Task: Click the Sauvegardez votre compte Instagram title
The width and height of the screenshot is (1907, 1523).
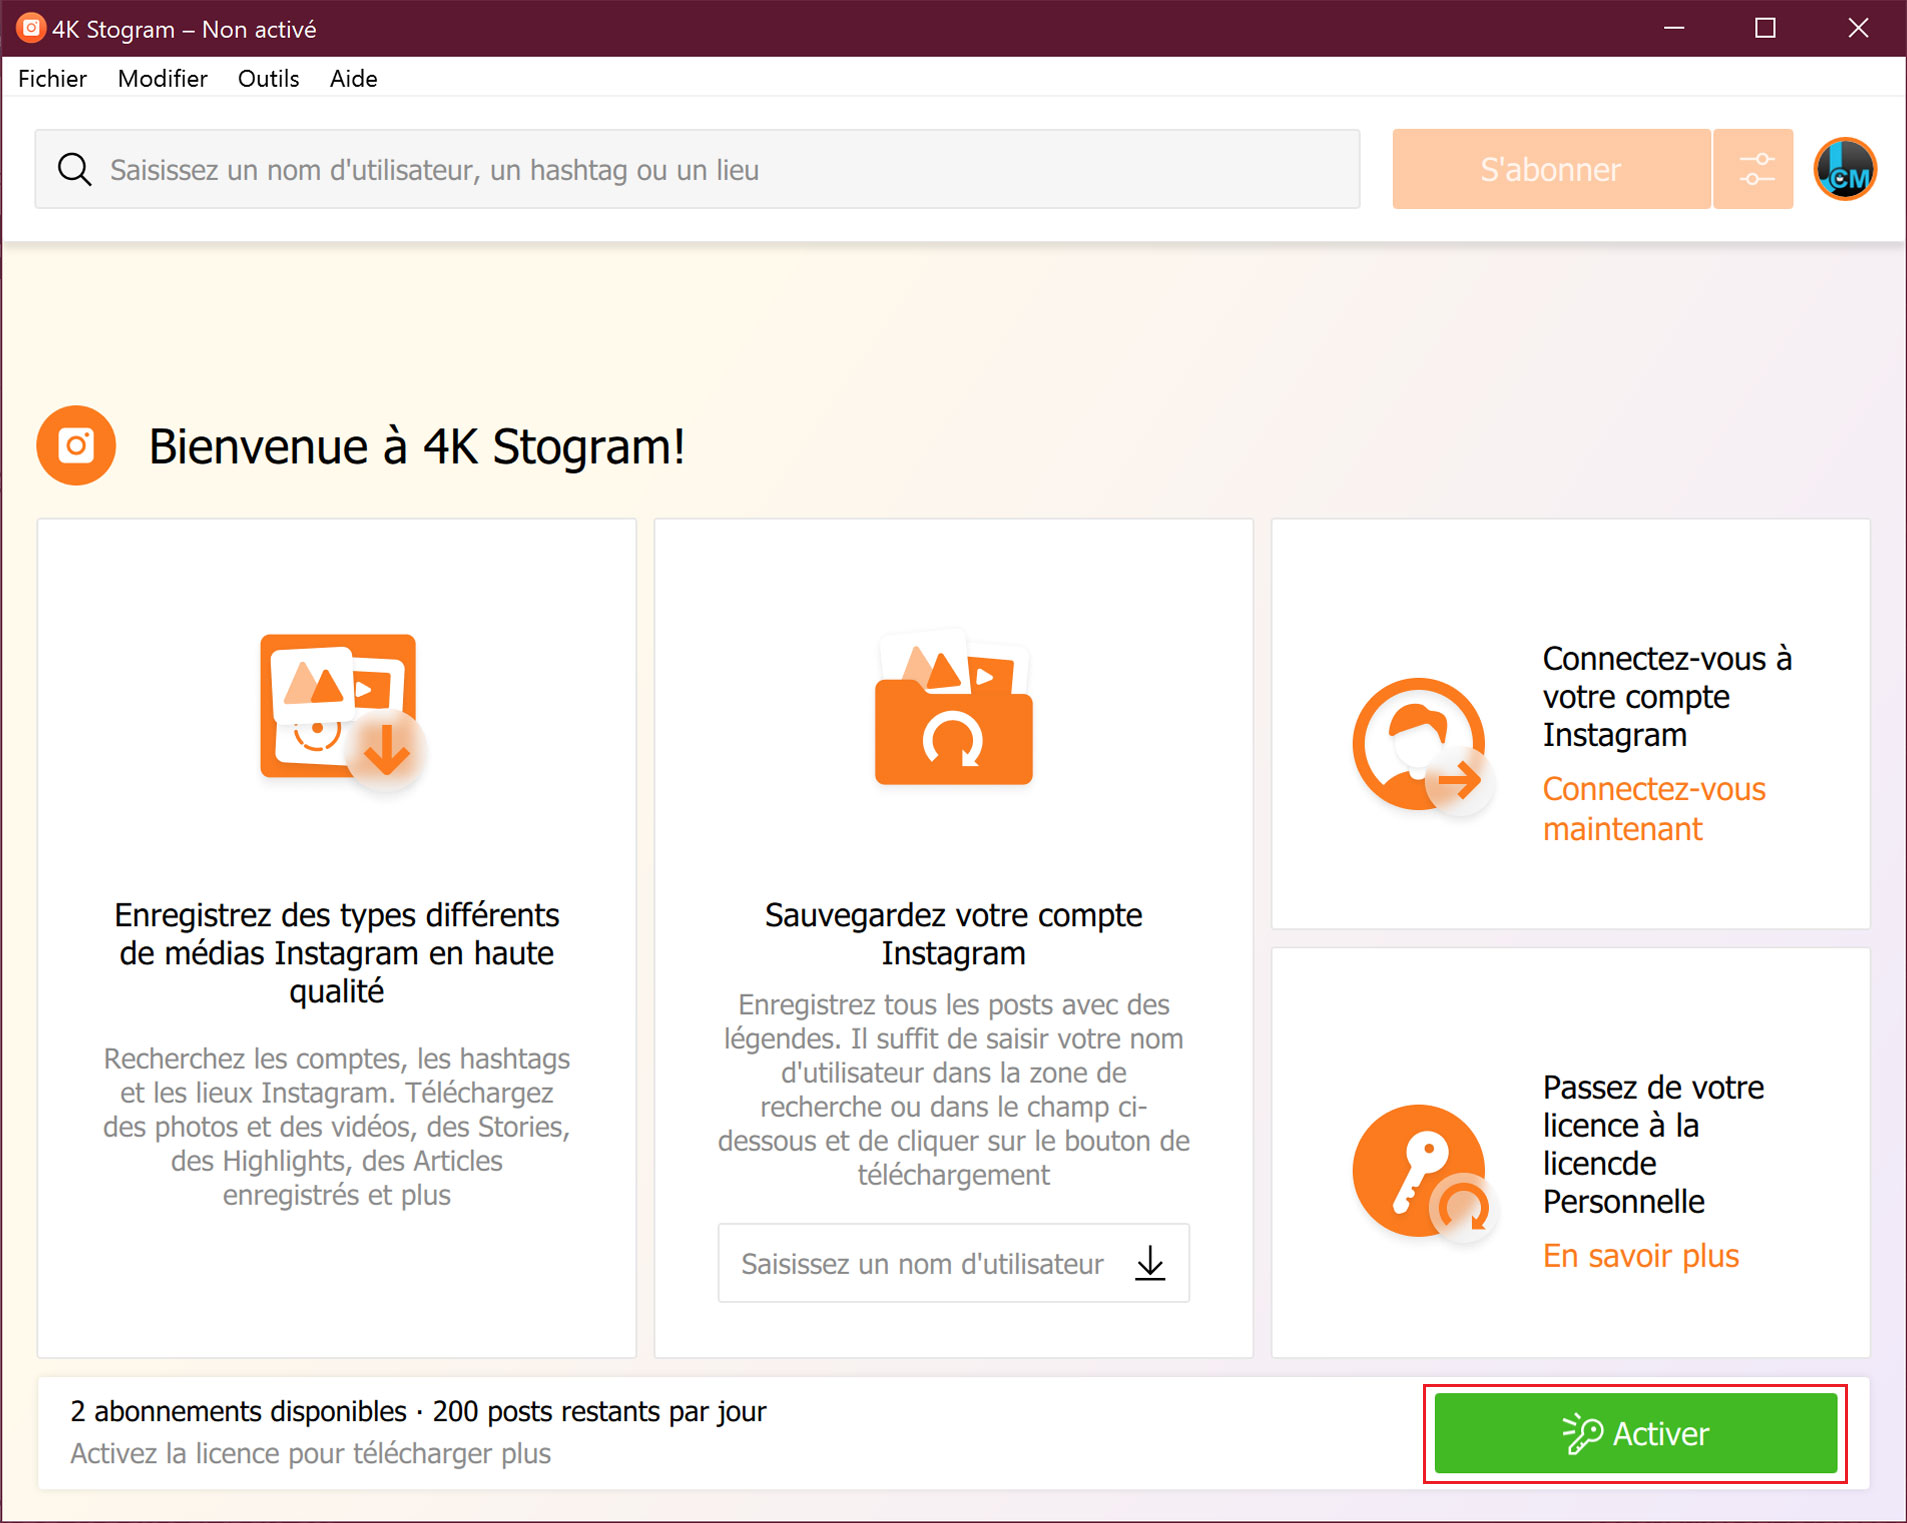Action: click(953, 934)
